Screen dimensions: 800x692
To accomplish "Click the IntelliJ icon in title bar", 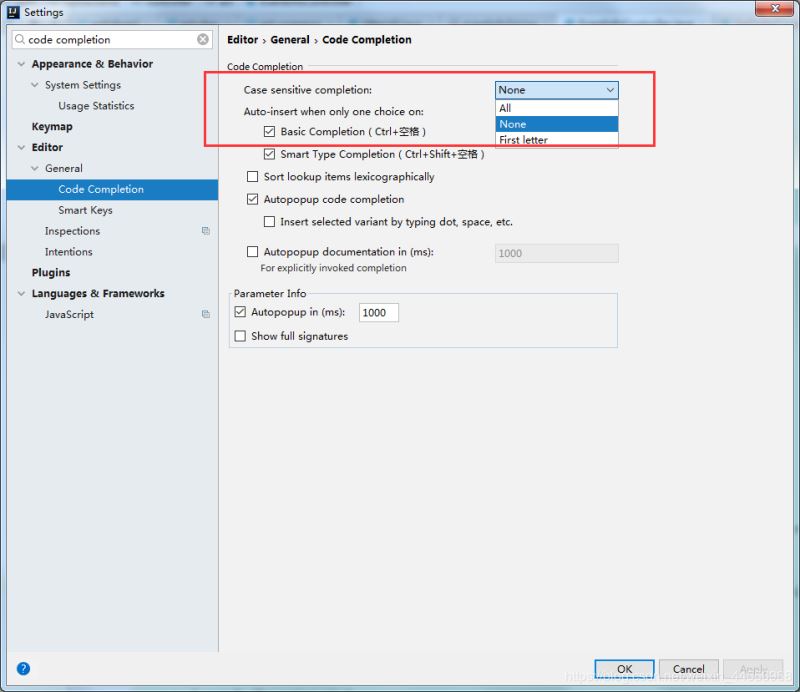I will (x=13, y=12).
